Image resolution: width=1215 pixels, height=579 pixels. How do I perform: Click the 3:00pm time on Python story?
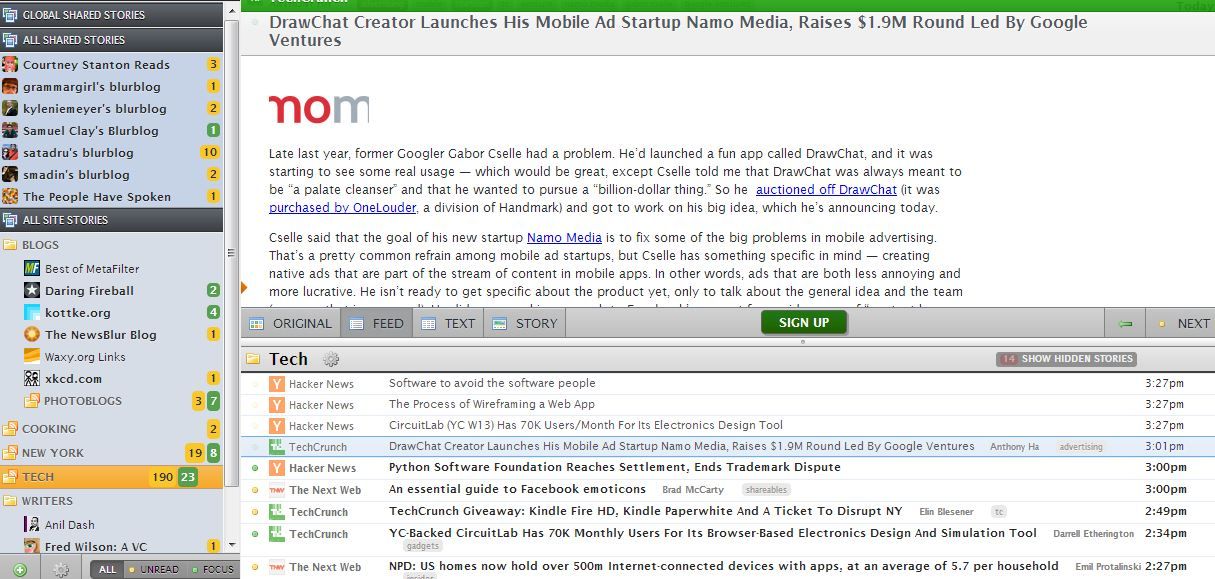[x=1165, y=468]
